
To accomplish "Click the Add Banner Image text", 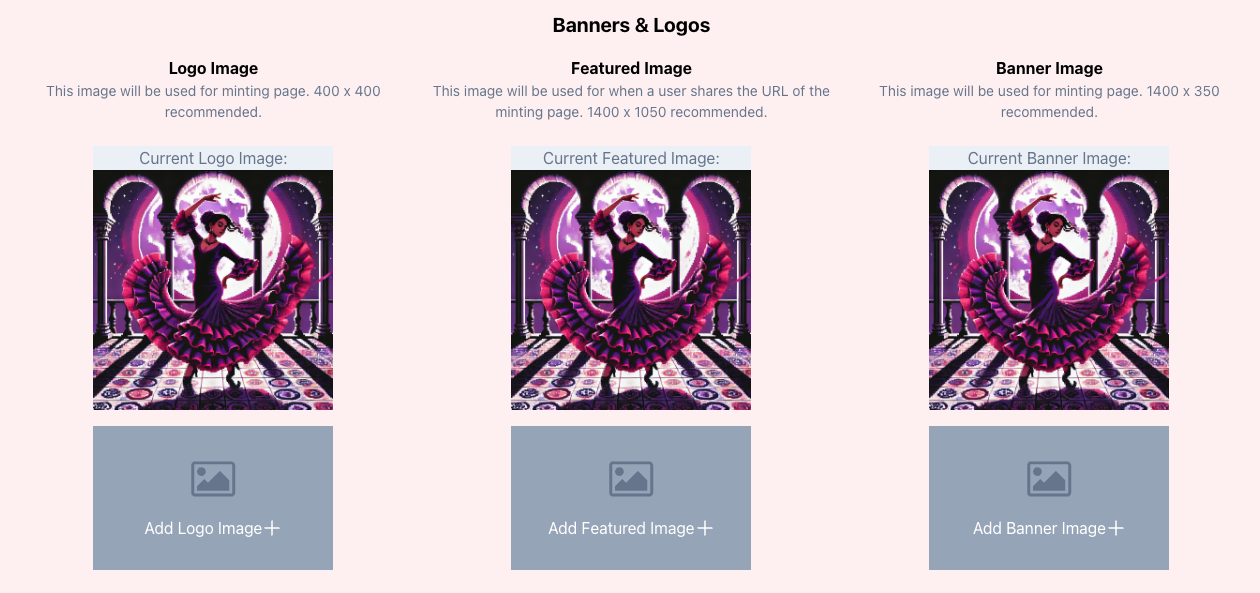I will coord(1039,528).
